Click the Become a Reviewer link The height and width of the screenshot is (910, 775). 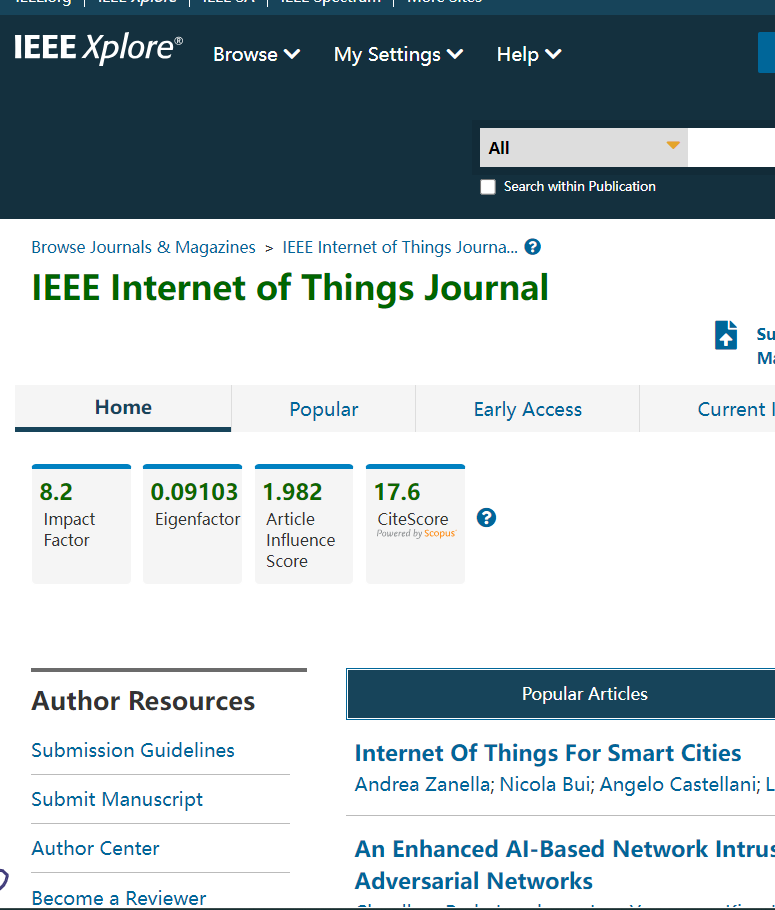coord(118,897)
